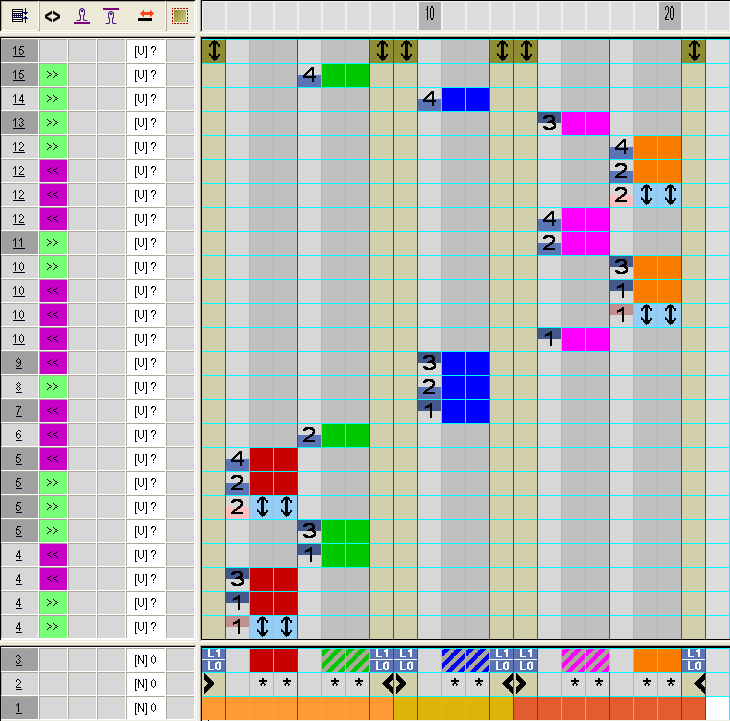
Task: Click the column ruler marker labeled 20
Action: click(x=669, y=15)
